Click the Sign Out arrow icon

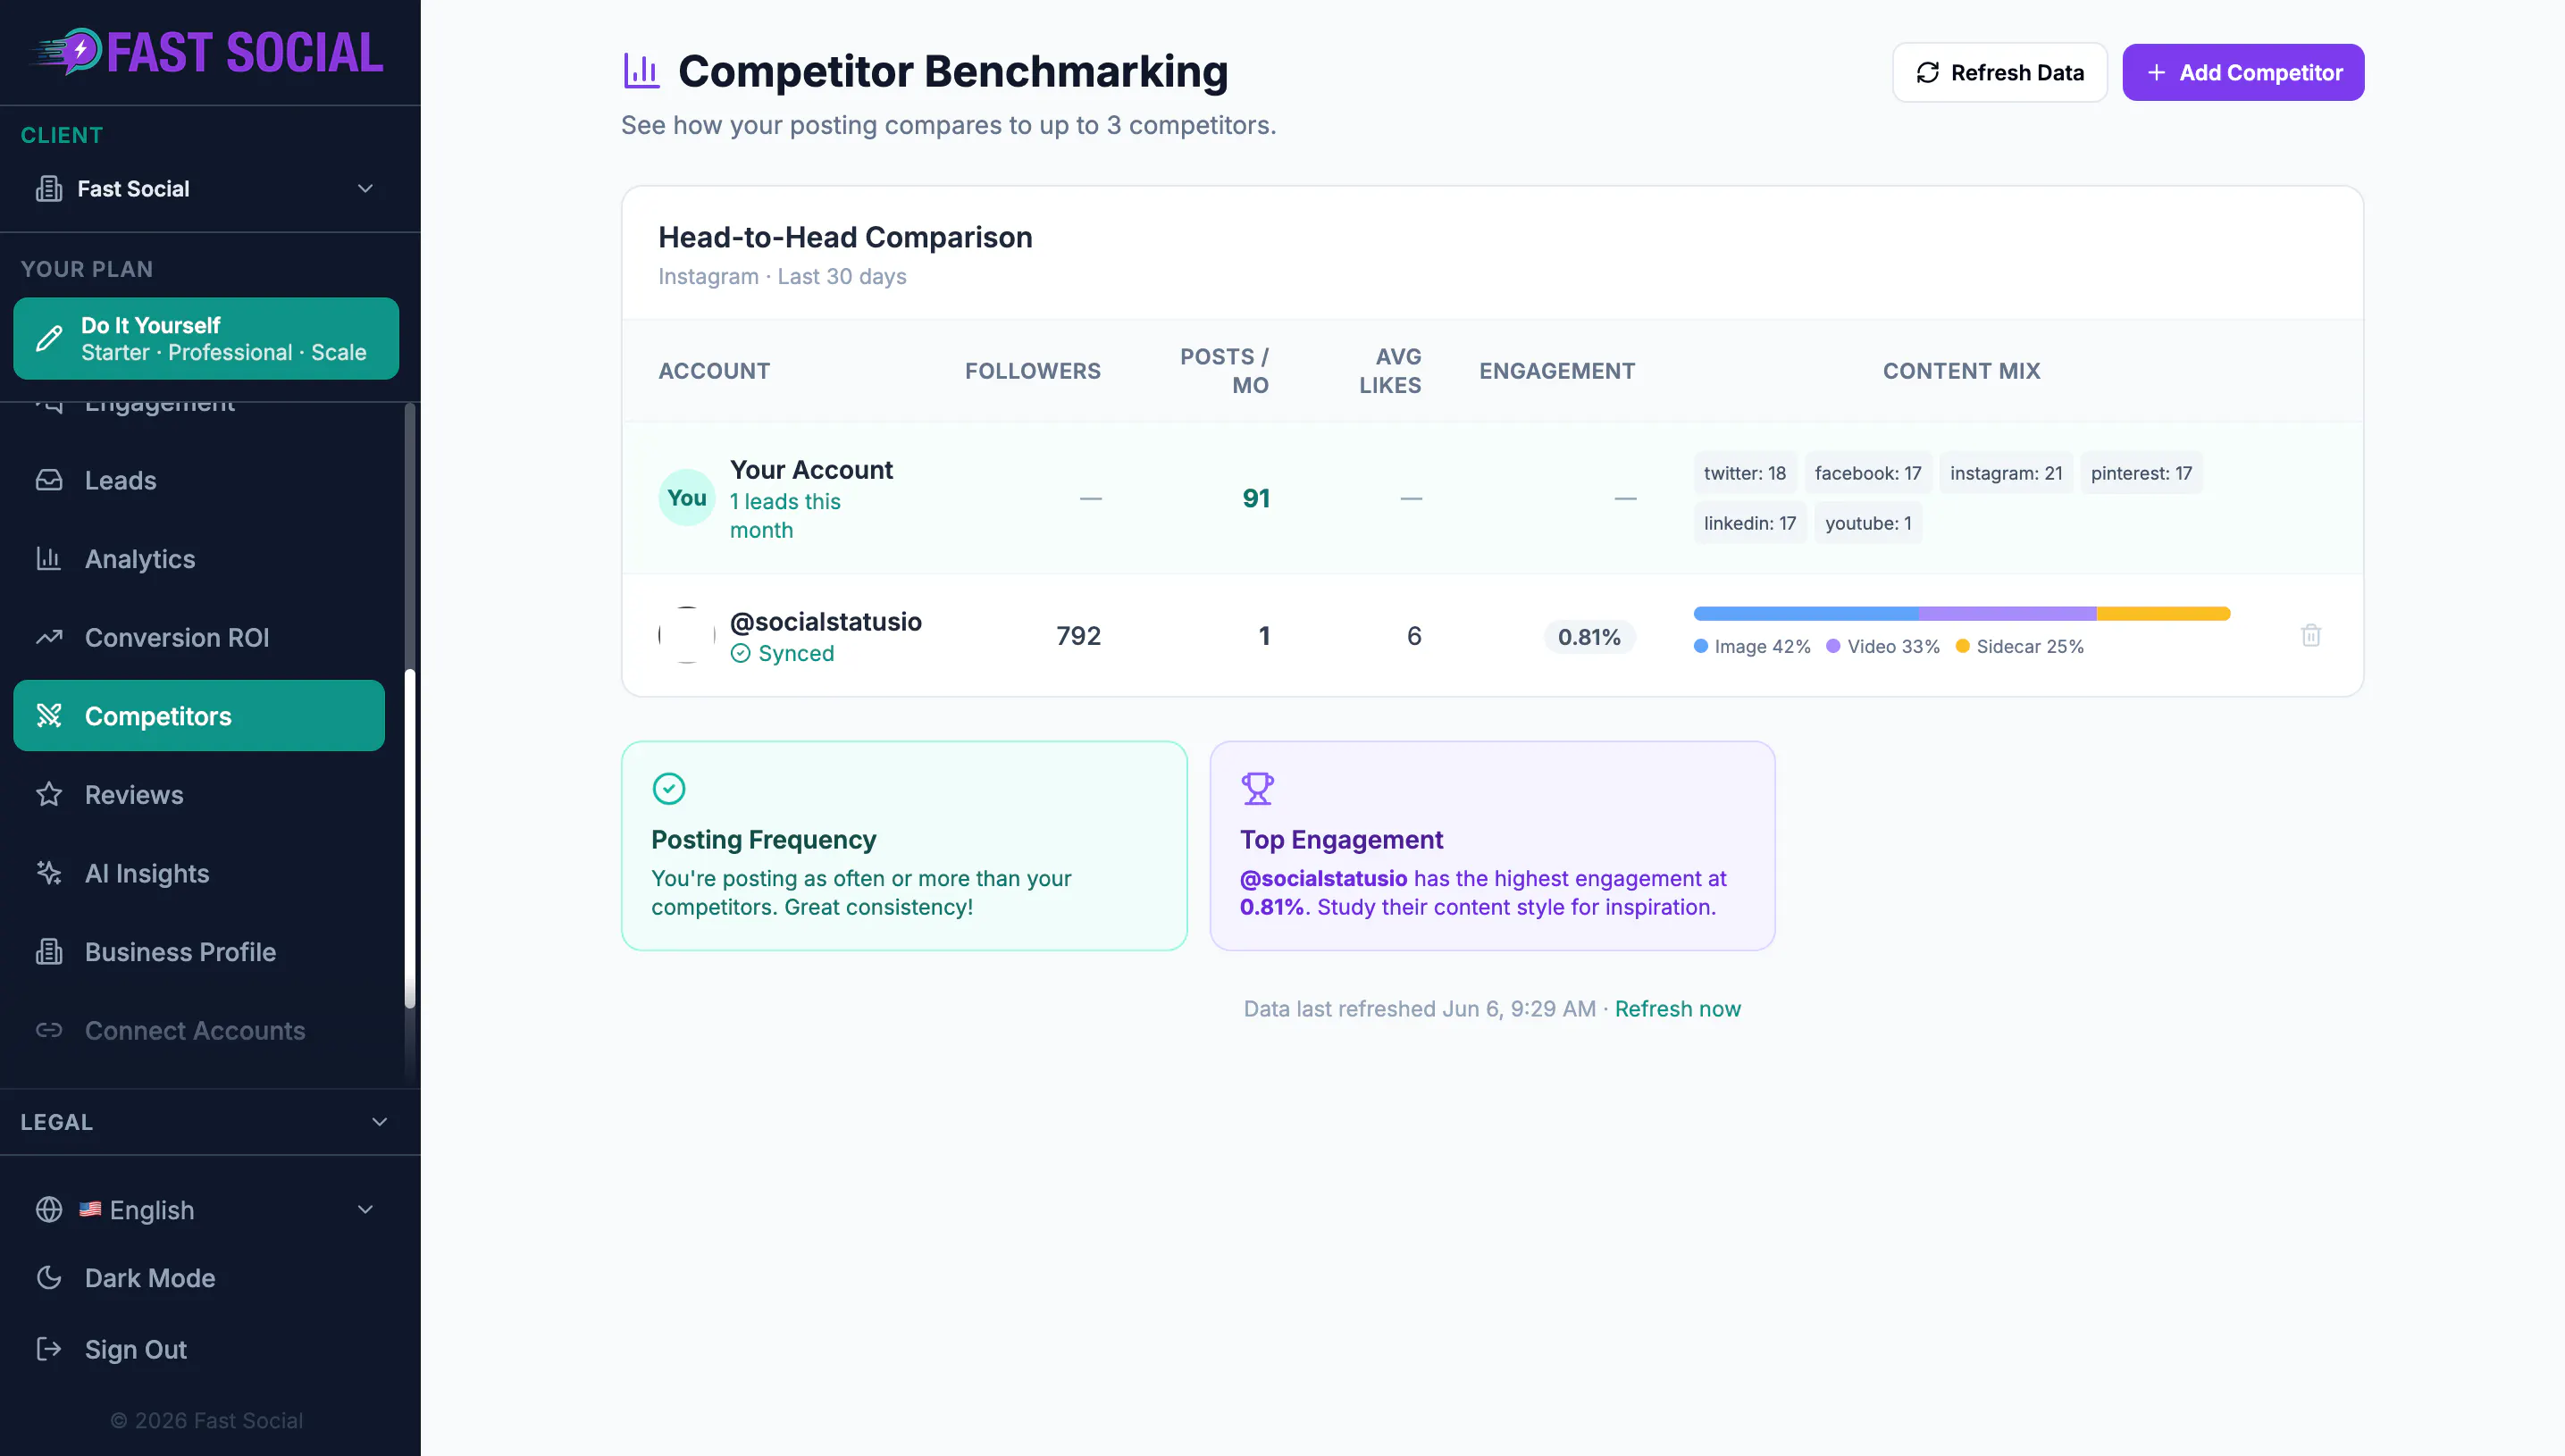point(49,1349)
